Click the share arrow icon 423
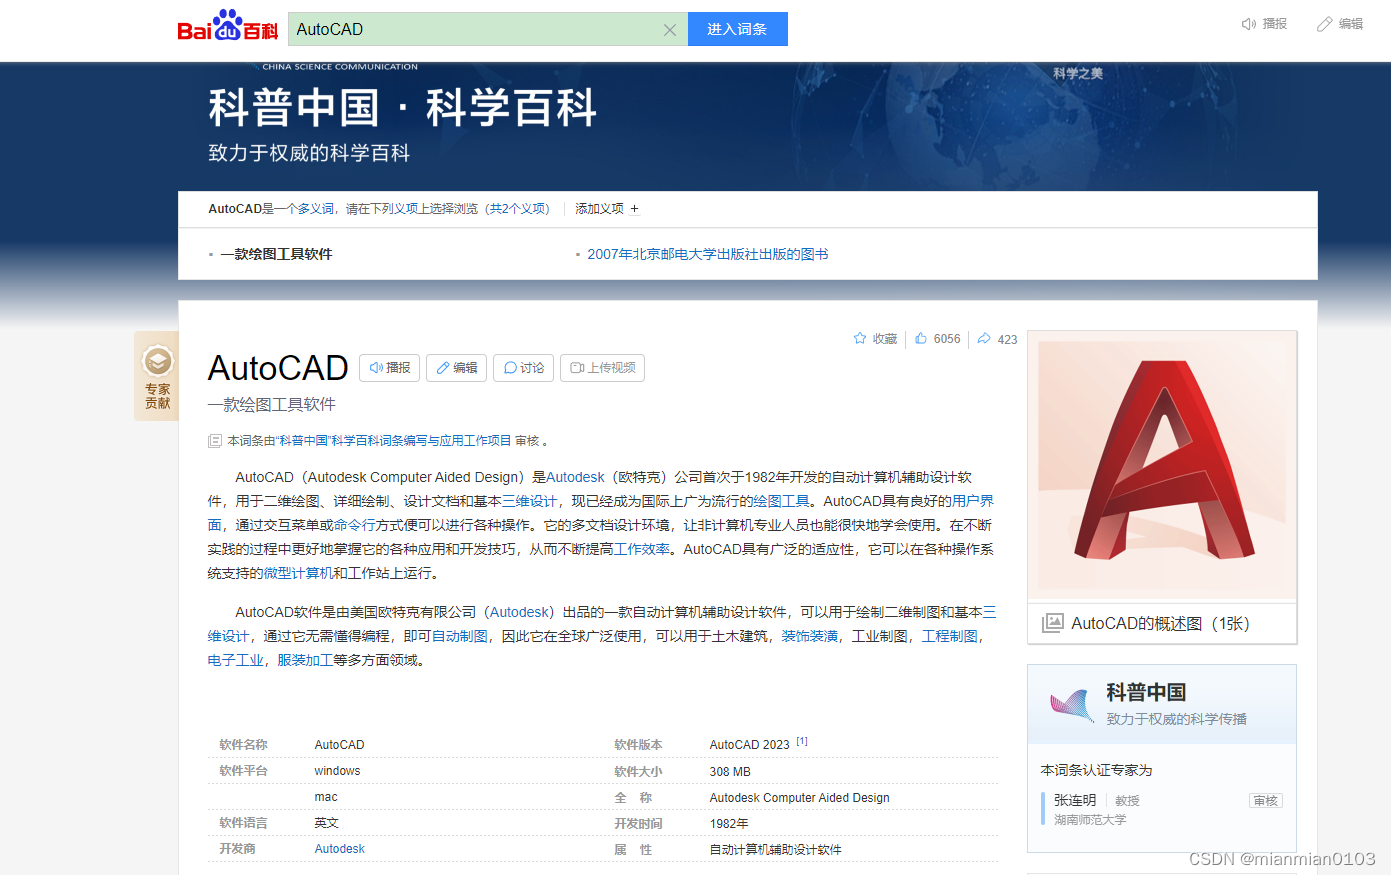This screenshot has width=1391, height=875. coord(984,339)
